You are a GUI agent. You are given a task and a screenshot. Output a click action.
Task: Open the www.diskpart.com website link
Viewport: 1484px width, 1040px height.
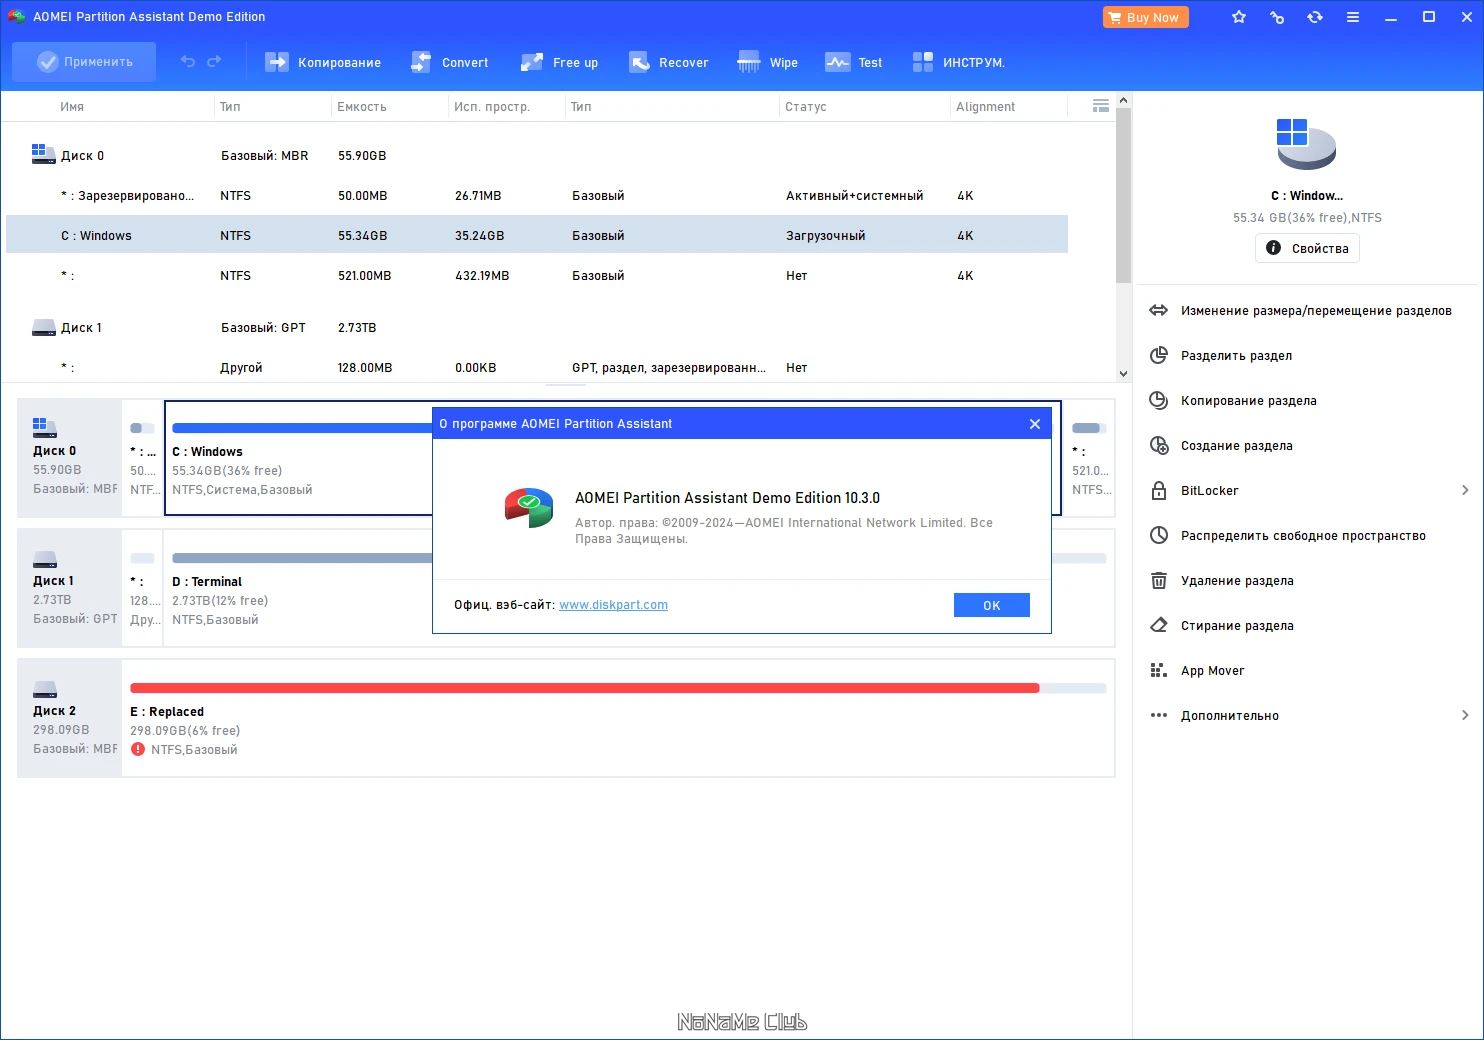pos(613,605)
